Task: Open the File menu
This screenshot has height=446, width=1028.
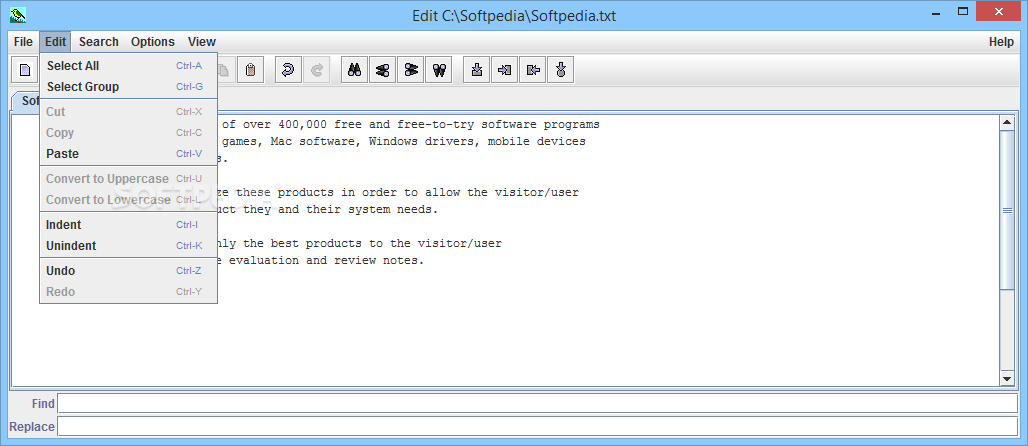Action: coord(23,41)
